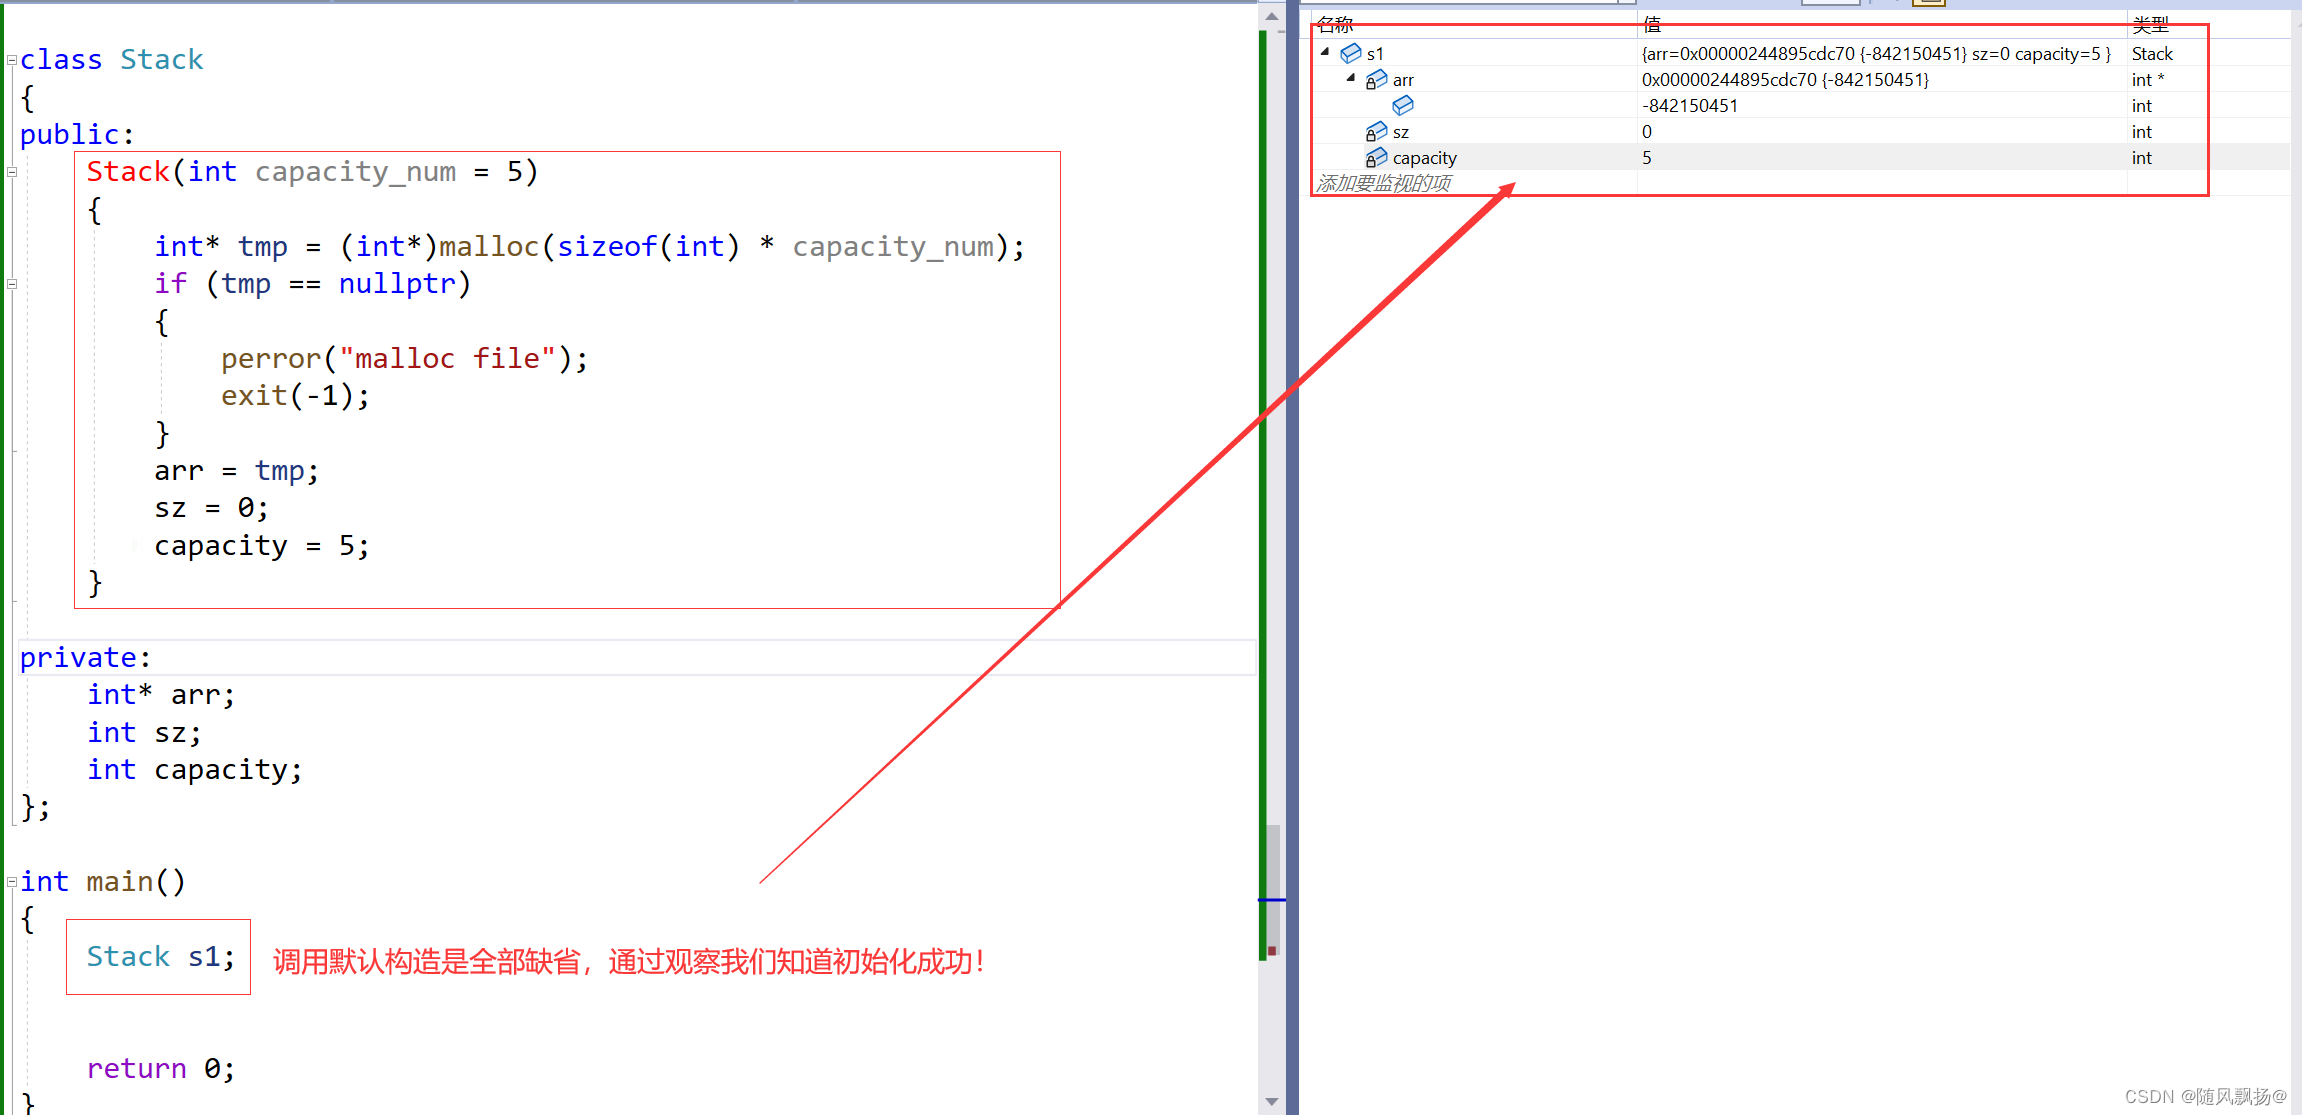Viewport: 2302px width, 1115px height.
Task: Click the 'sz = 0;' code line
Action: coord(211,508)
